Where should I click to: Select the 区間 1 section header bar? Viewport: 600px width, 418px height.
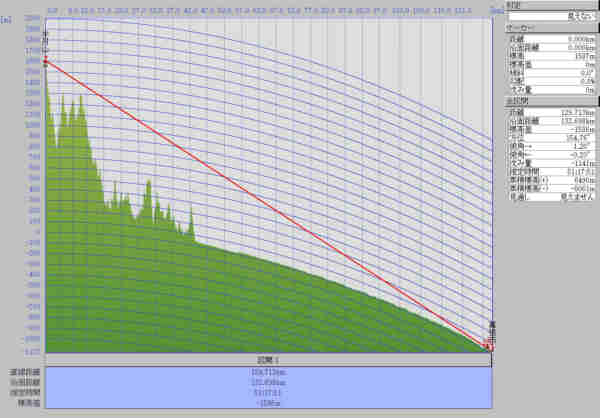click(x=268, y=359)
